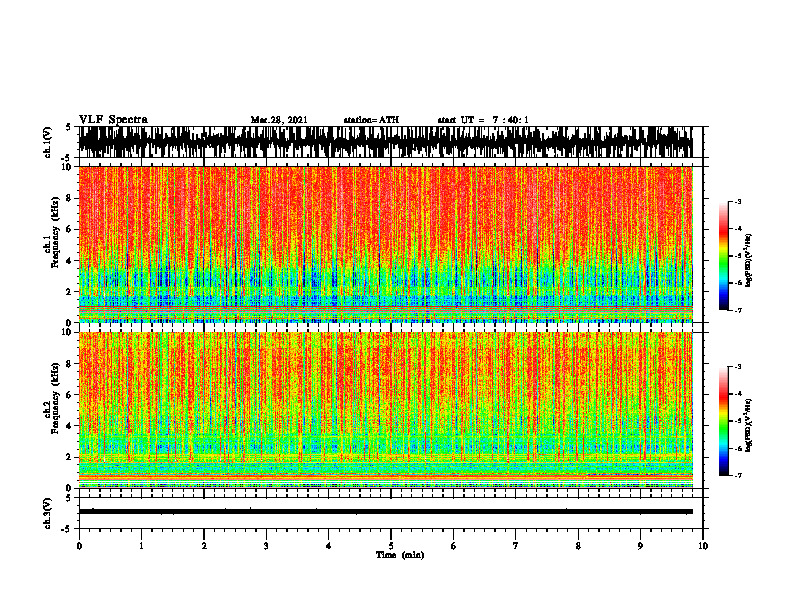Click the 4 kHz tick on ch.2 axis
The width and height of the screenshot is (792, 612).
pyautogui.click(x=70, y=426)
